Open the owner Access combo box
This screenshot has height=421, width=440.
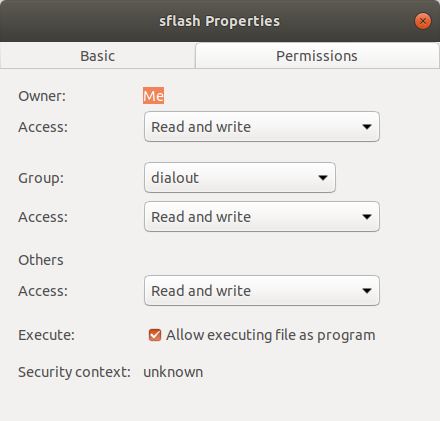(262, 127)
